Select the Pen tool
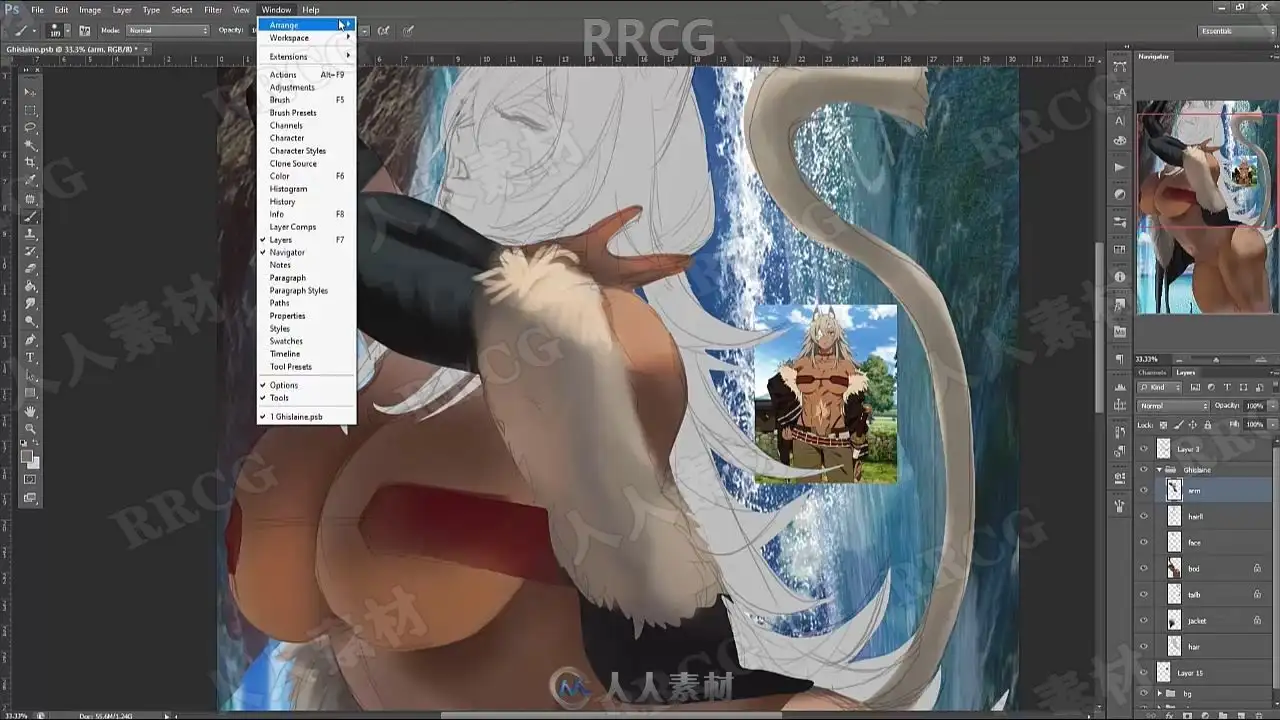1280x720 pixels. tap(31, 340)
